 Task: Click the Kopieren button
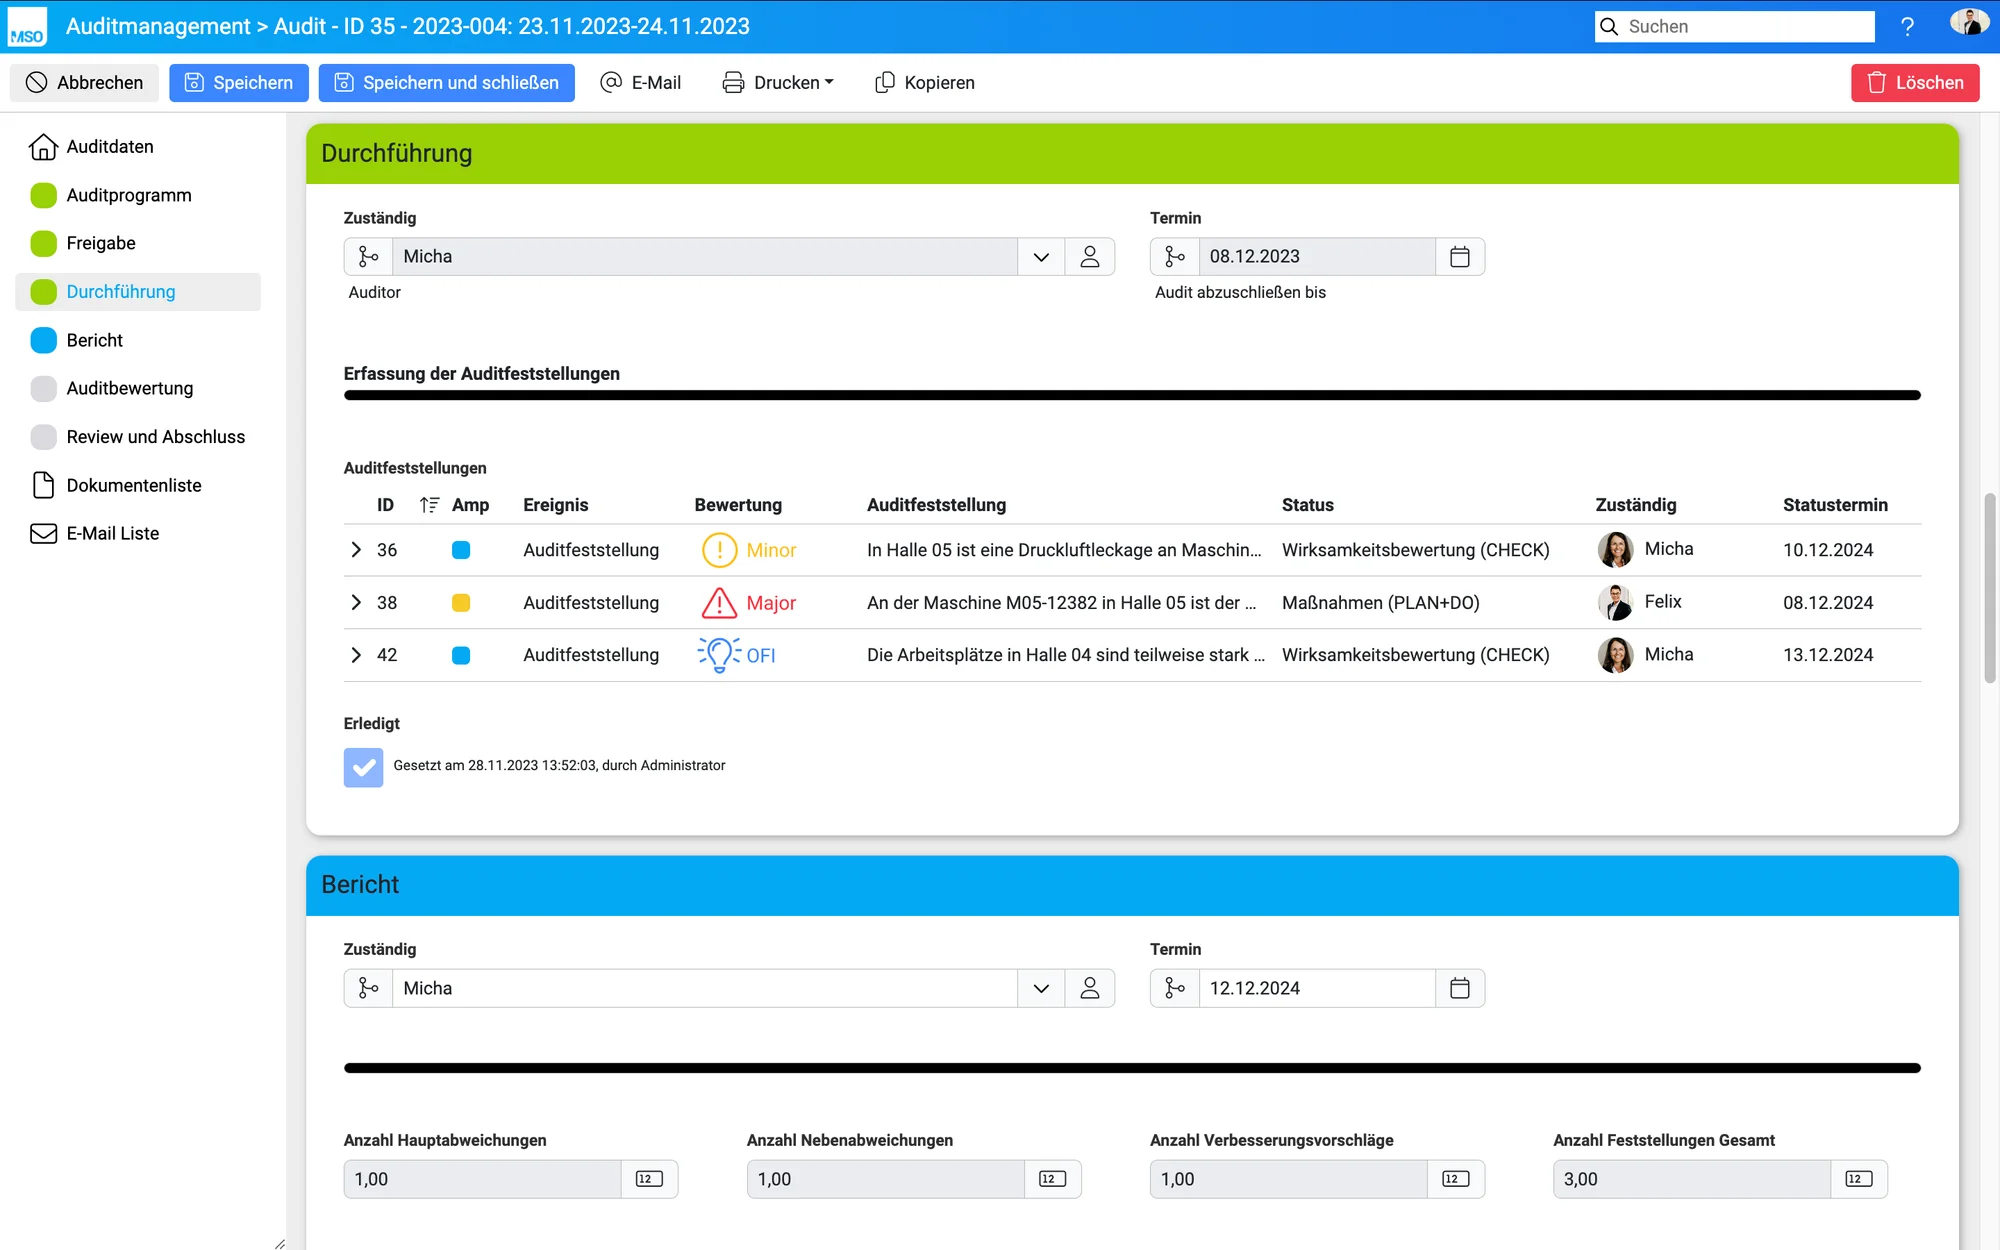click(925, 83)
